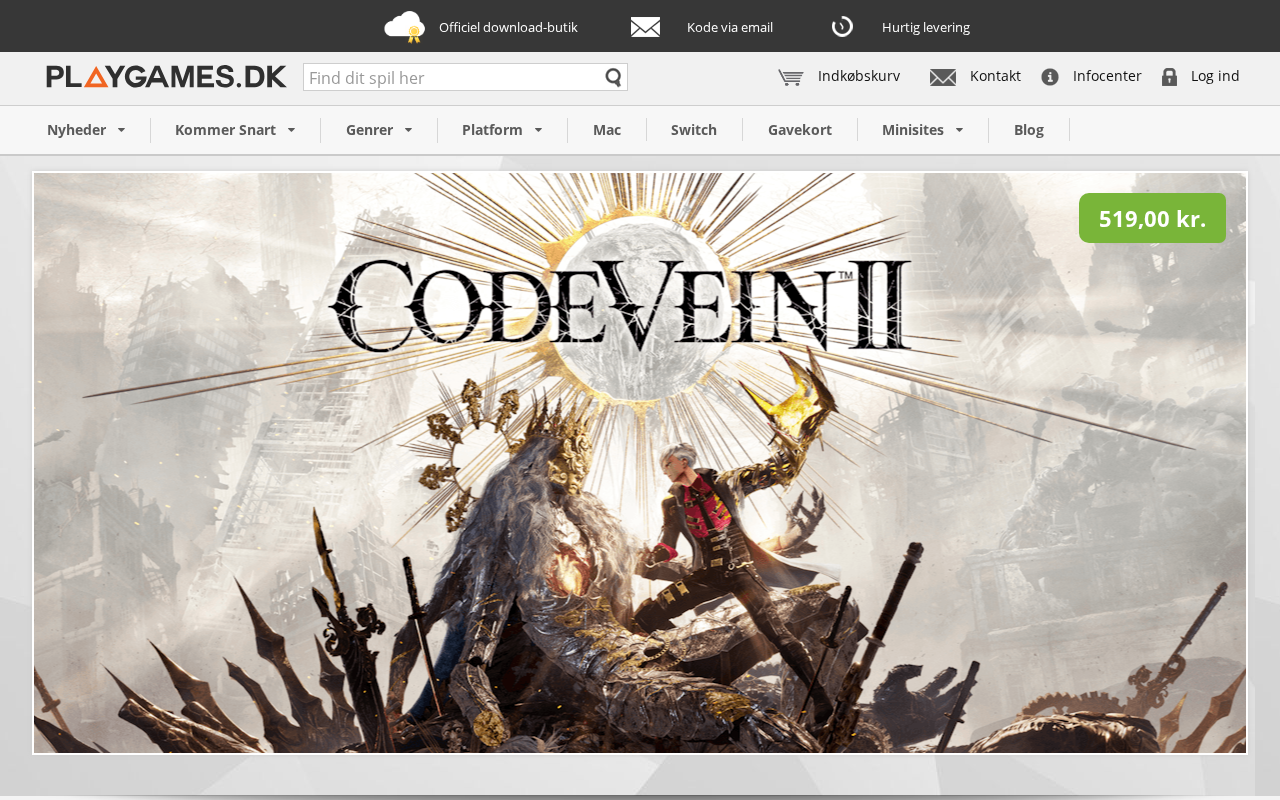Expand the Genrer dropdown arrow
The width and height of the screenshot is (1280, 800).
408,130
